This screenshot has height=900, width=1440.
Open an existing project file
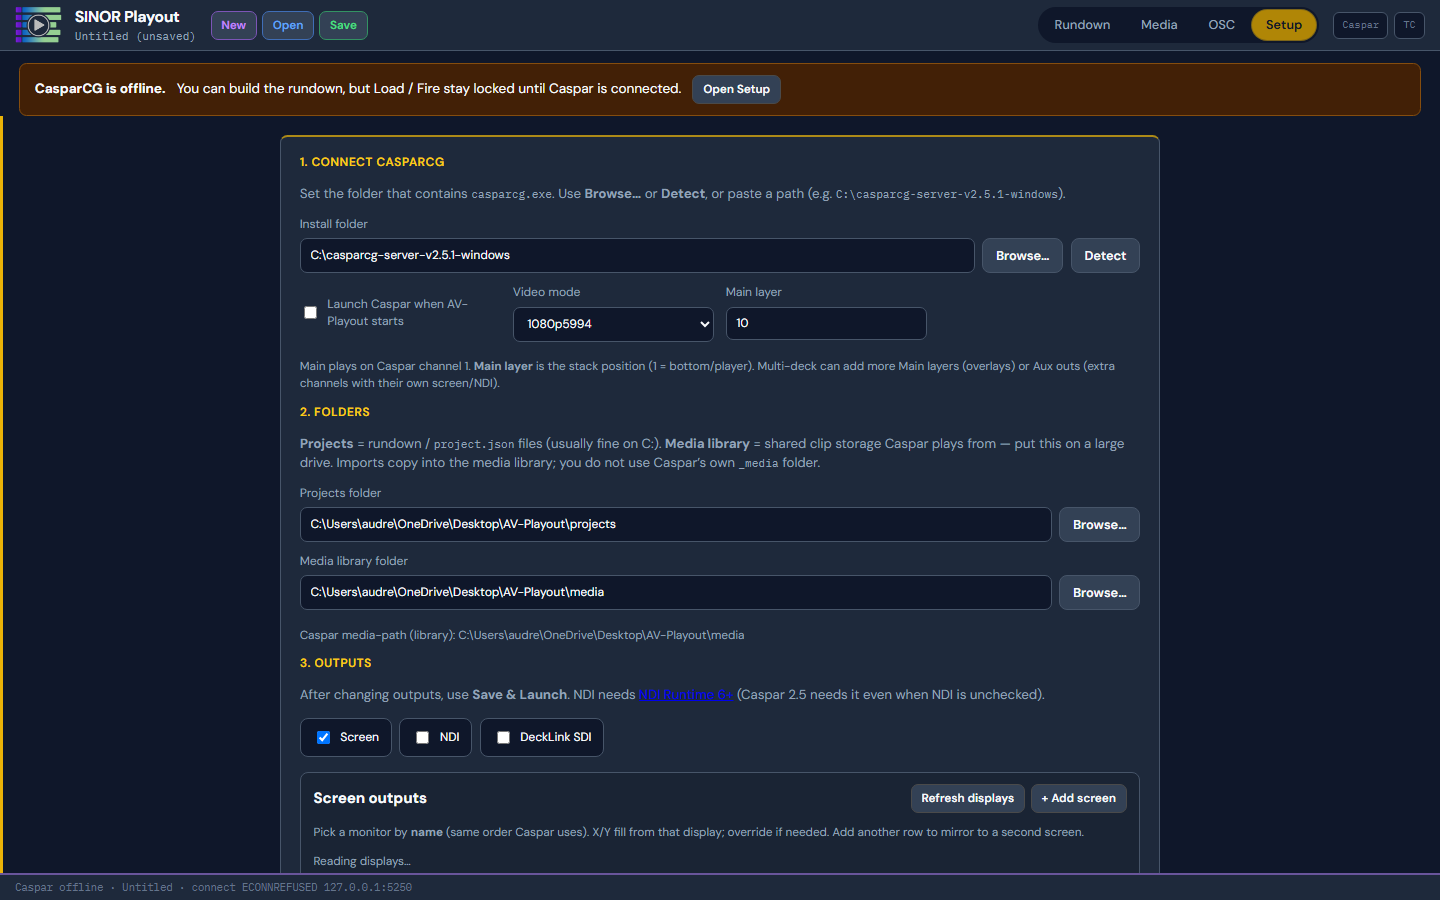[x=288, y=25]
